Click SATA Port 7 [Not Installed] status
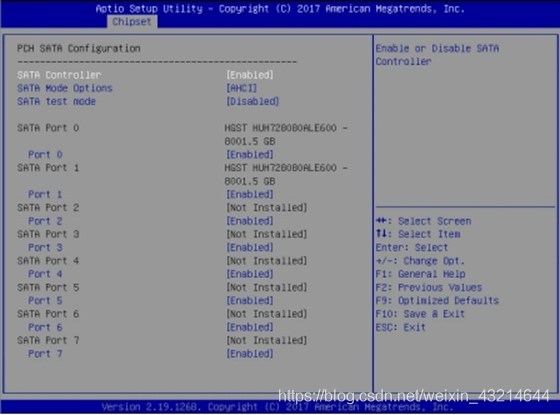Screen dimensions: 560x415 pos(267,340)
